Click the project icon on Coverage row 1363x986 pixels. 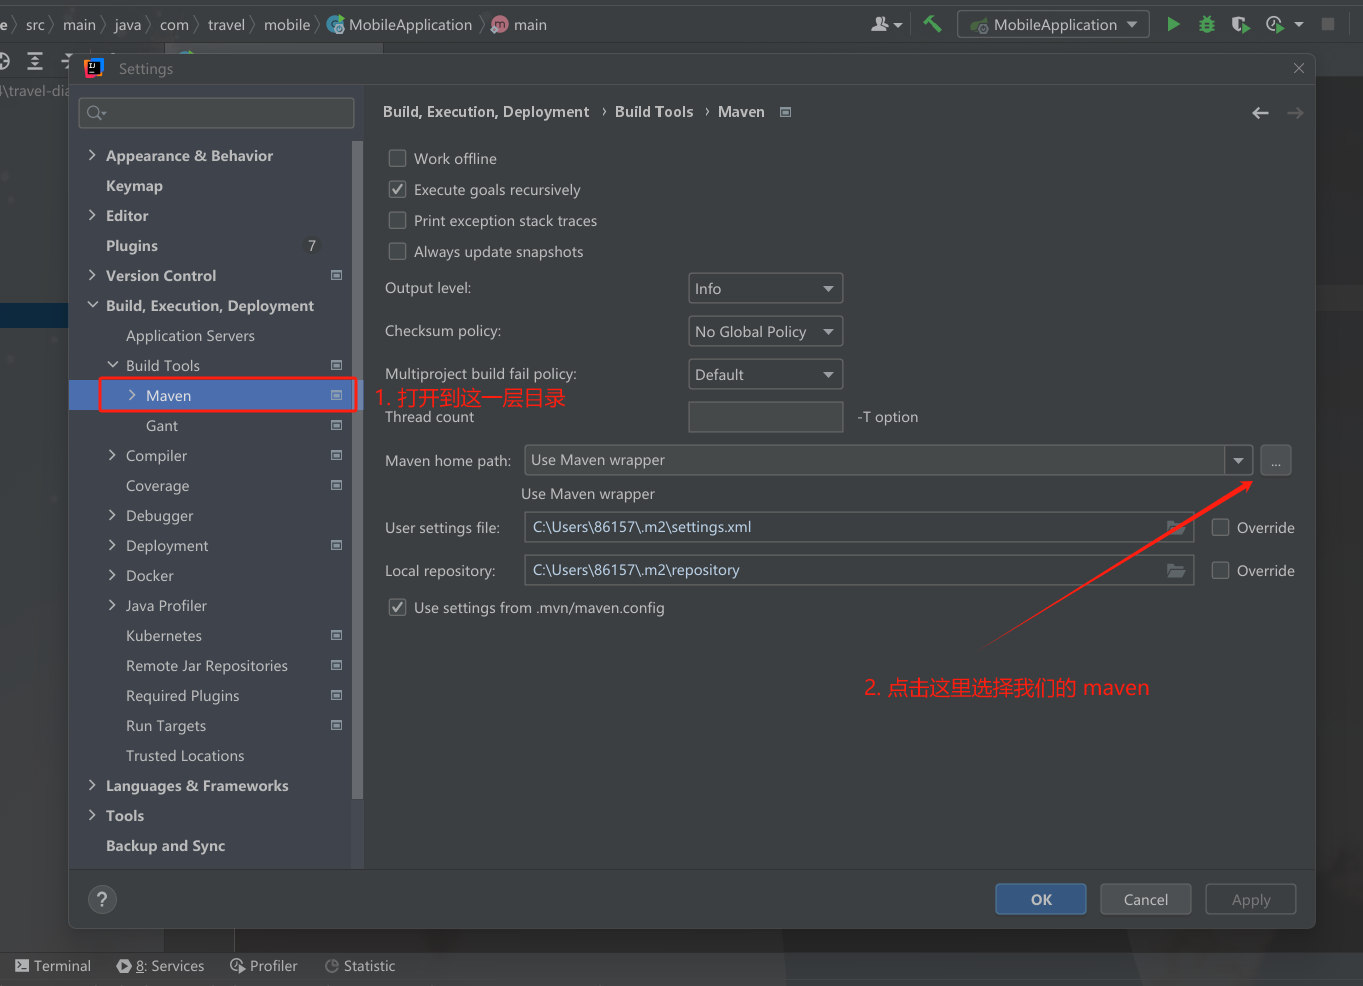click(337, 485)
